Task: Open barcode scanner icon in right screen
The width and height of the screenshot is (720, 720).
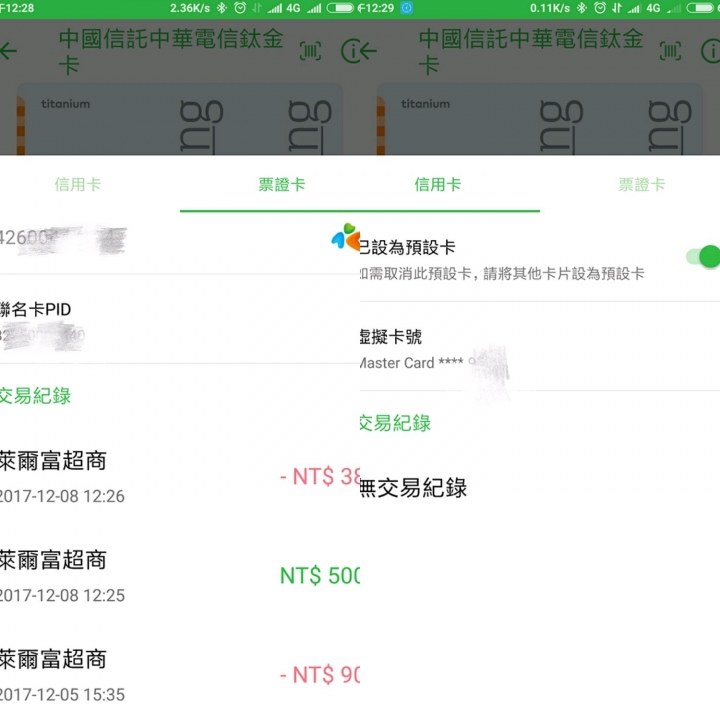Action: pos(670,51)
